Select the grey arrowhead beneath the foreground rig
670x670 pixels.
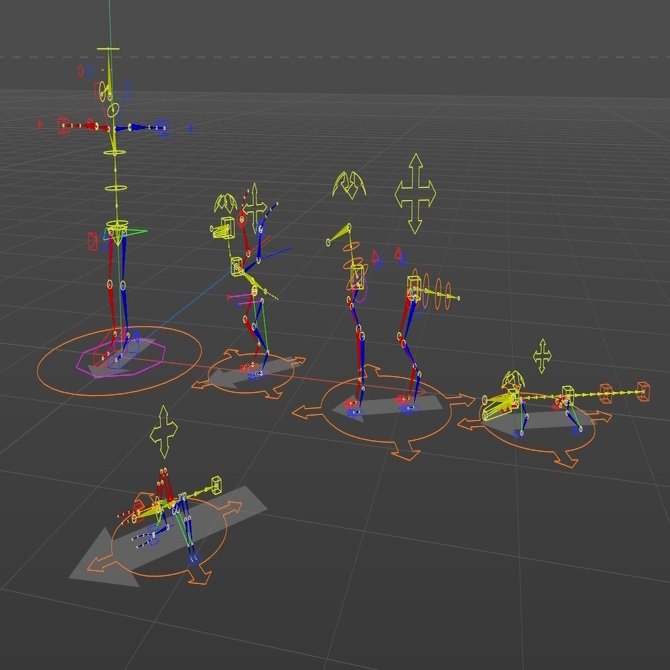click(x=105, y=562)
